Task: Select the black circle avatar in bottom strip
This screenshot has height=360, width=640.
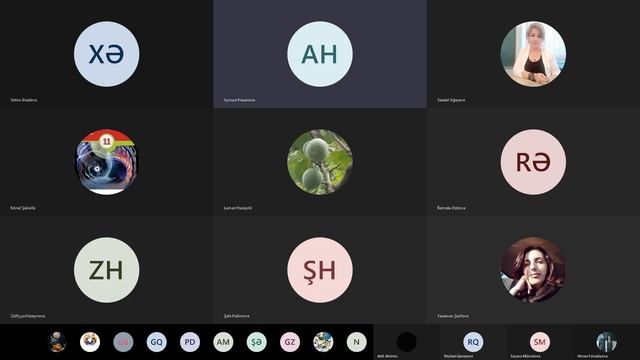Action: [x=407, y=342]
